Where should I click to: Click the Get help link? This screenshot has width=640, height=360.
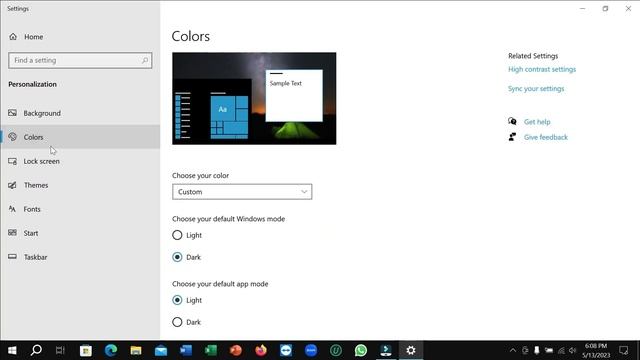click(x=537, y=122)
